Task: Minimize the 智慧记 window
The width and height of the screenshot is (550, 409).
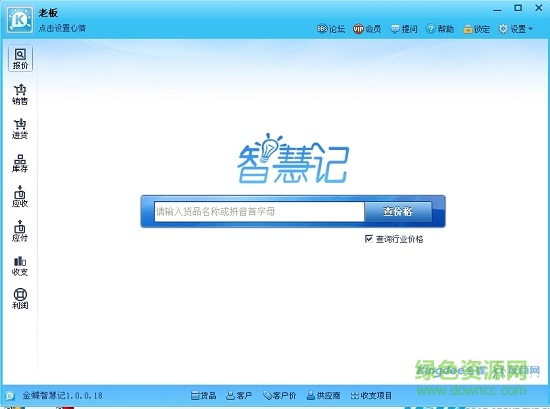Action: click(497, 9)
